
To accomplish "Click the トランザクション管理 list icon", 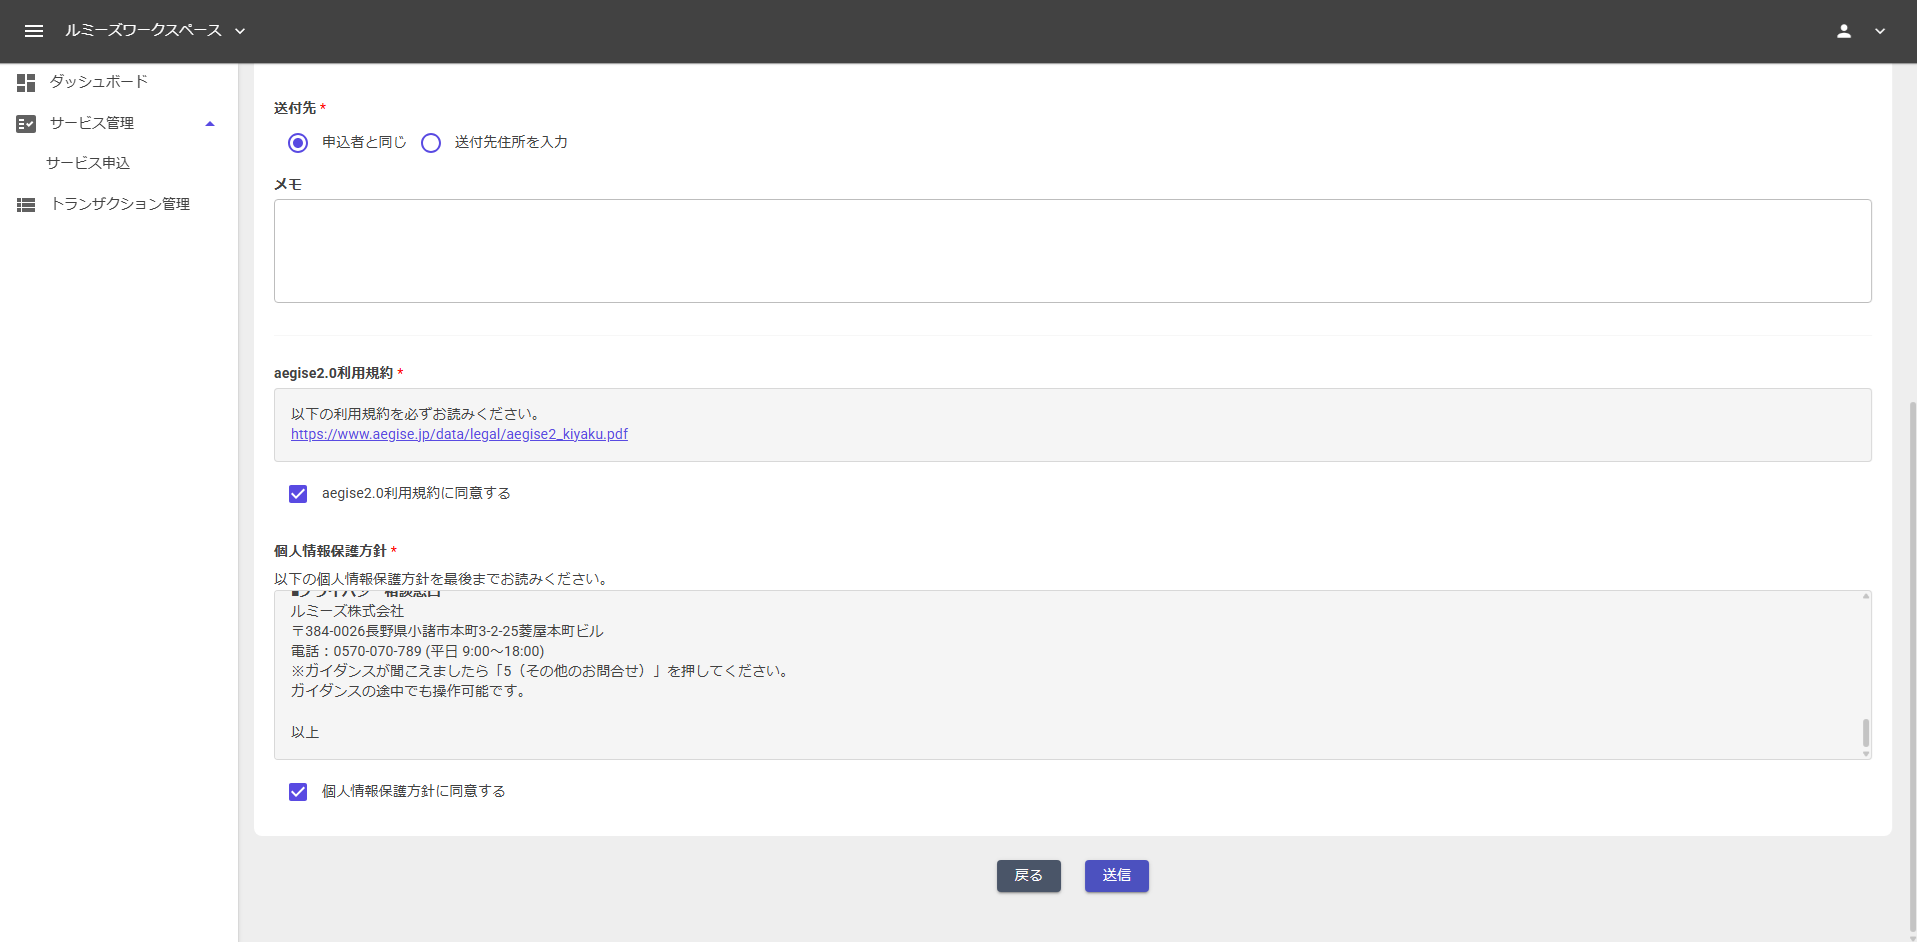I will pyautogui.click(x=26, y=204).
